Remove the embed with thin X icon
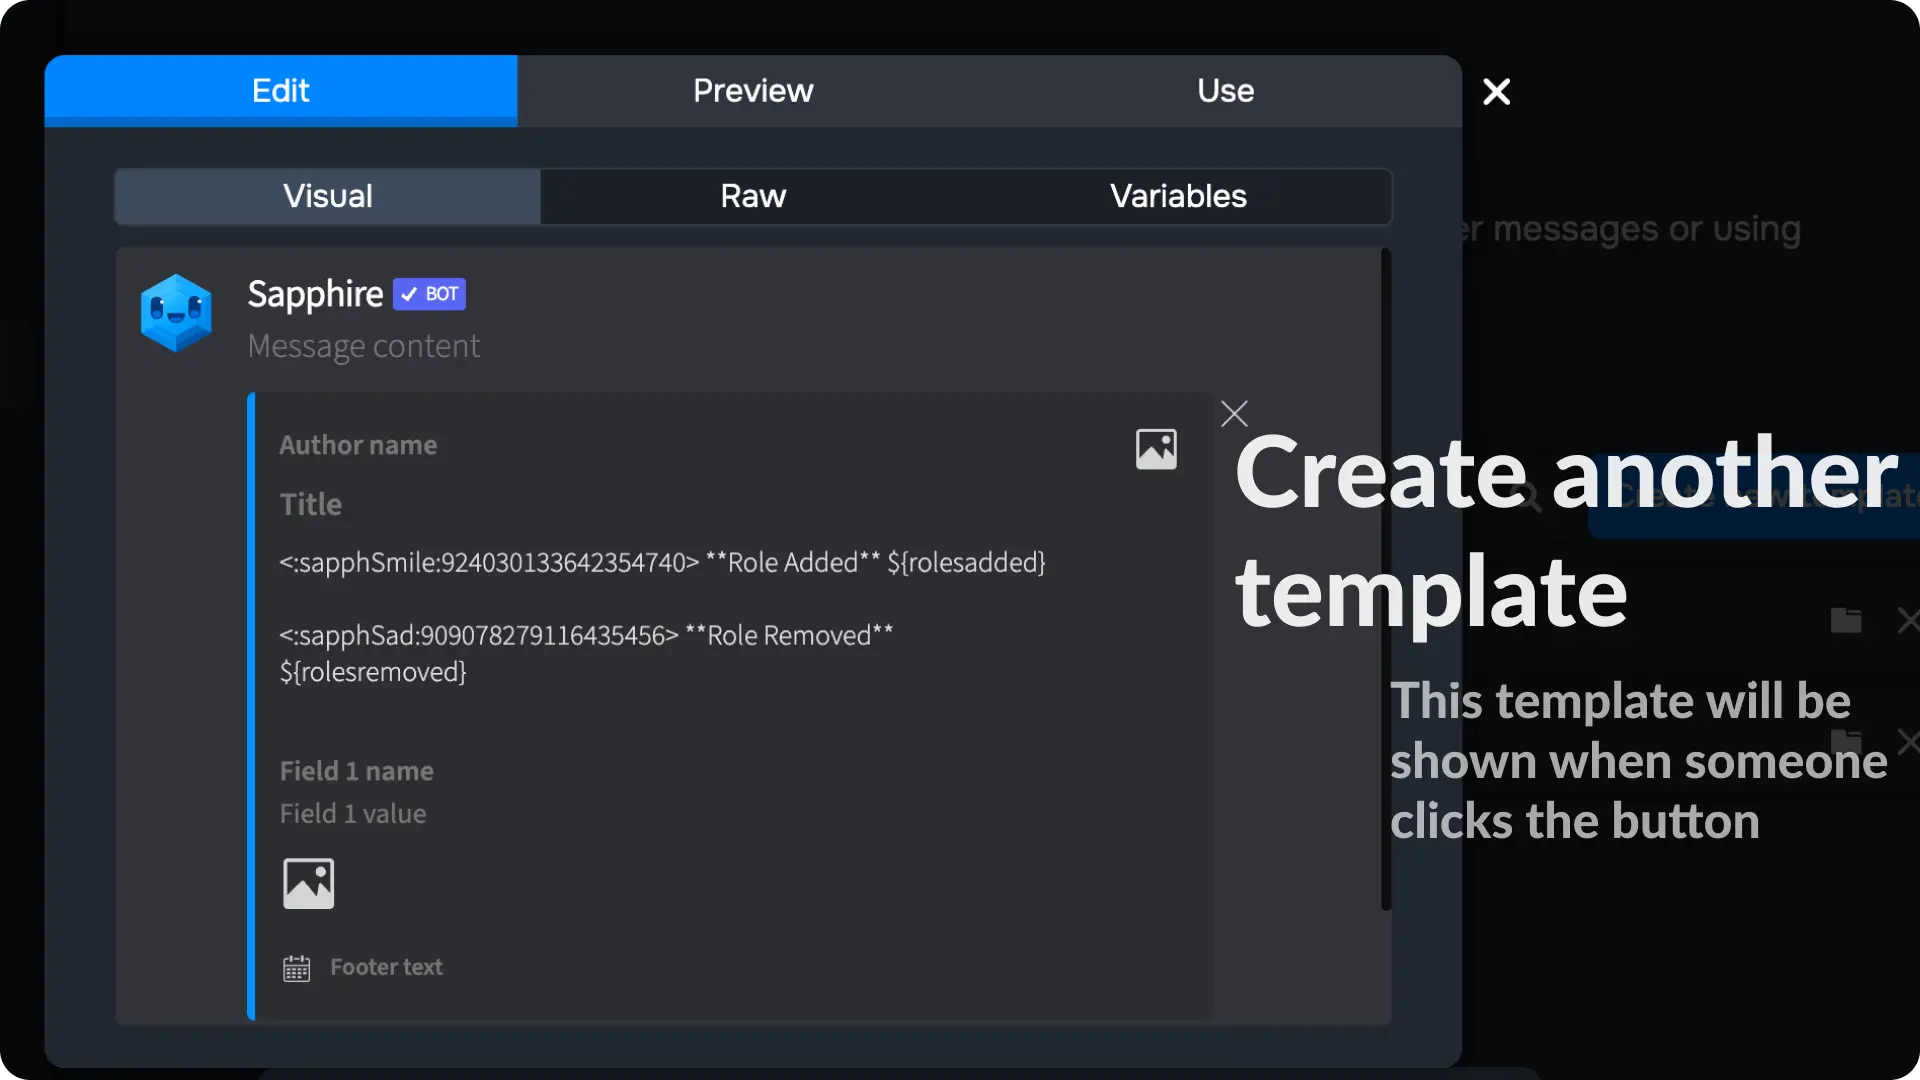 coord(1234,414)
